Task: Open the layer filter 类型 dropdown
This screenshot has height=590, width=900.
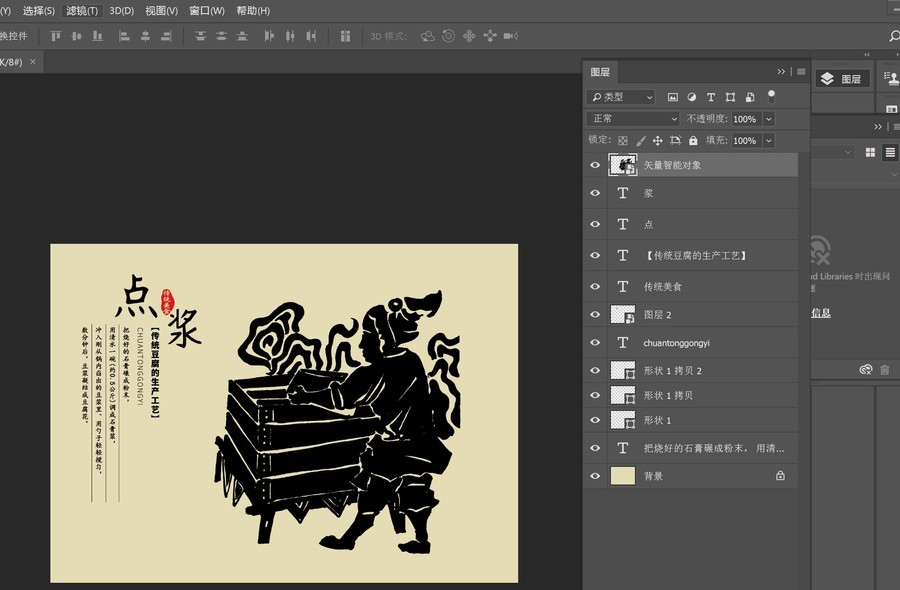Action: click(x=620, y=97)
